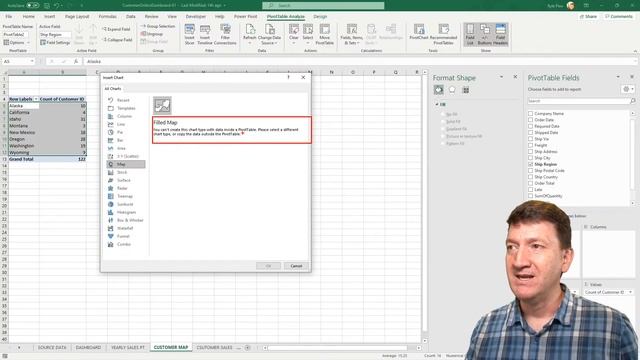
Task: Click in the PivotTable Fields search box
Action: [578, 101]
